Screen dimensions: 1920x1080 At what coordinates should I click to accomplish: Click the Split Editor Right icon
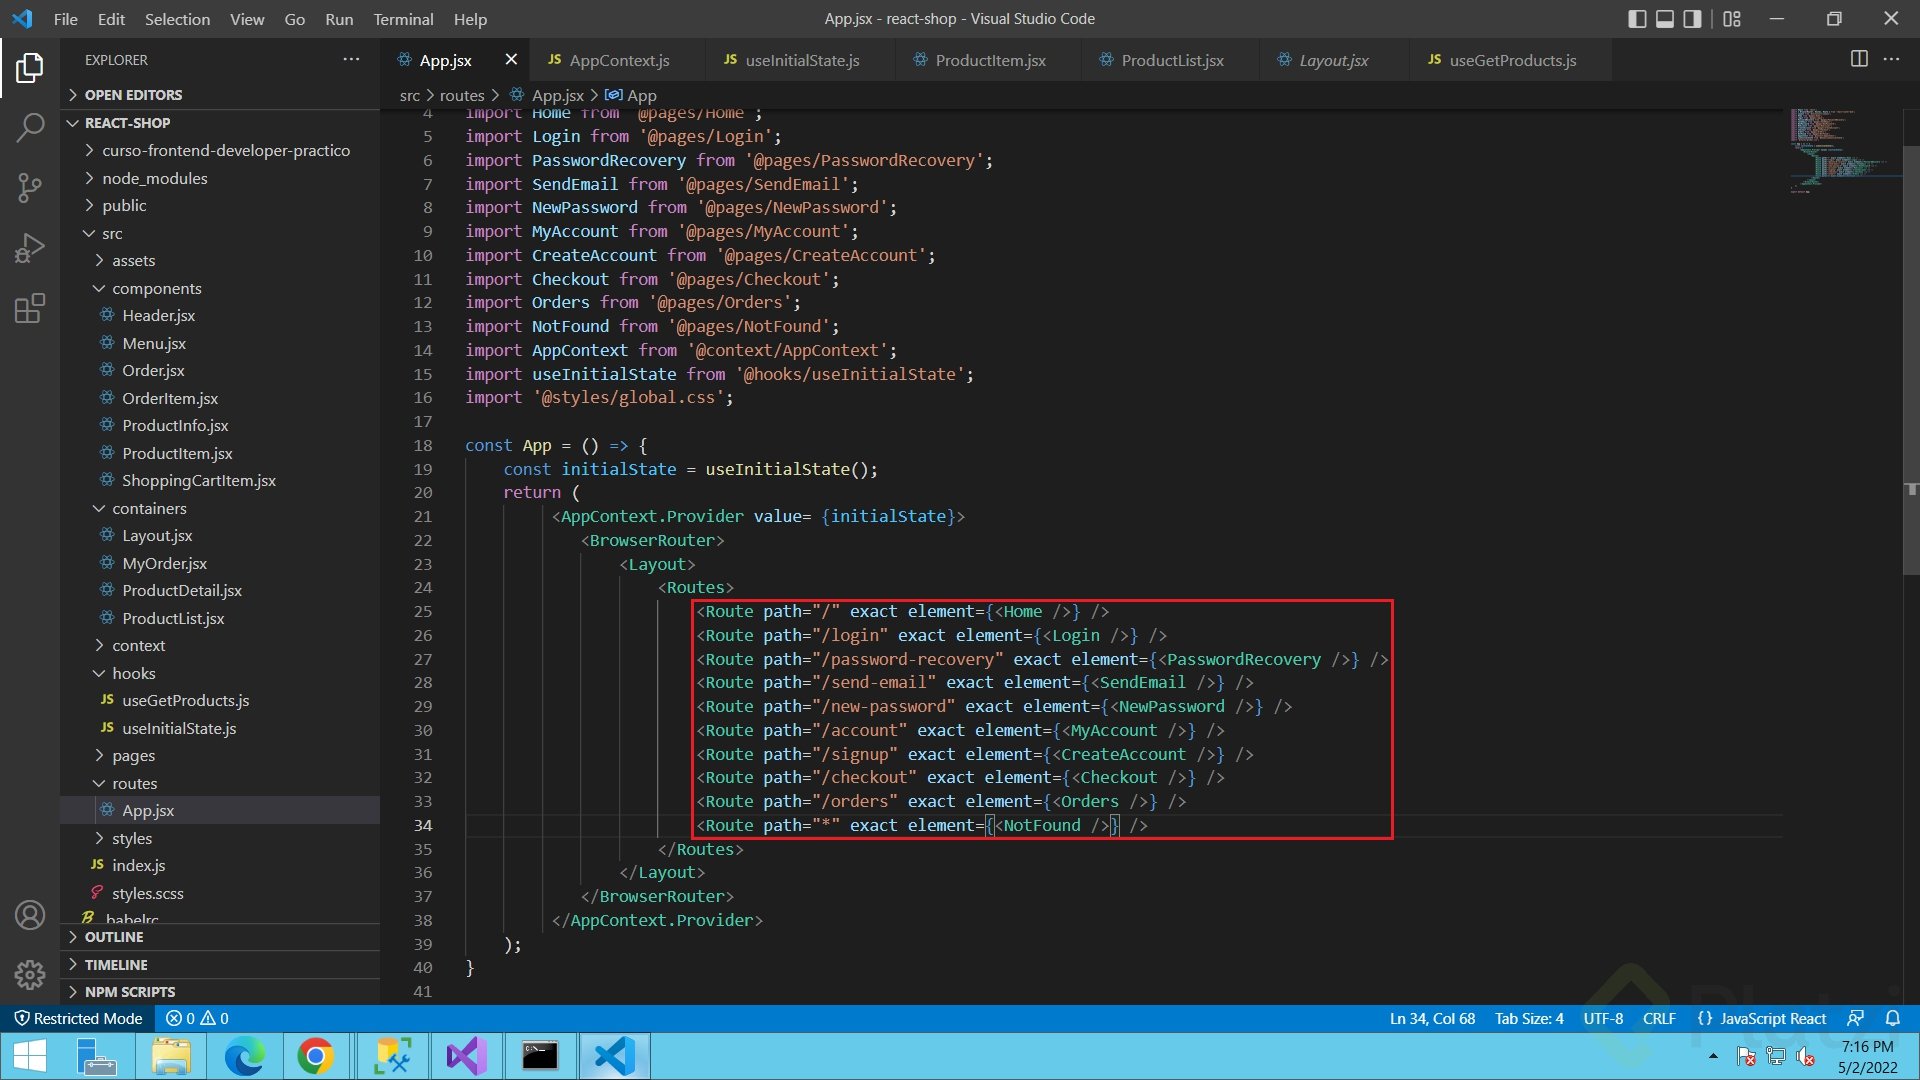coord(1859,59)
